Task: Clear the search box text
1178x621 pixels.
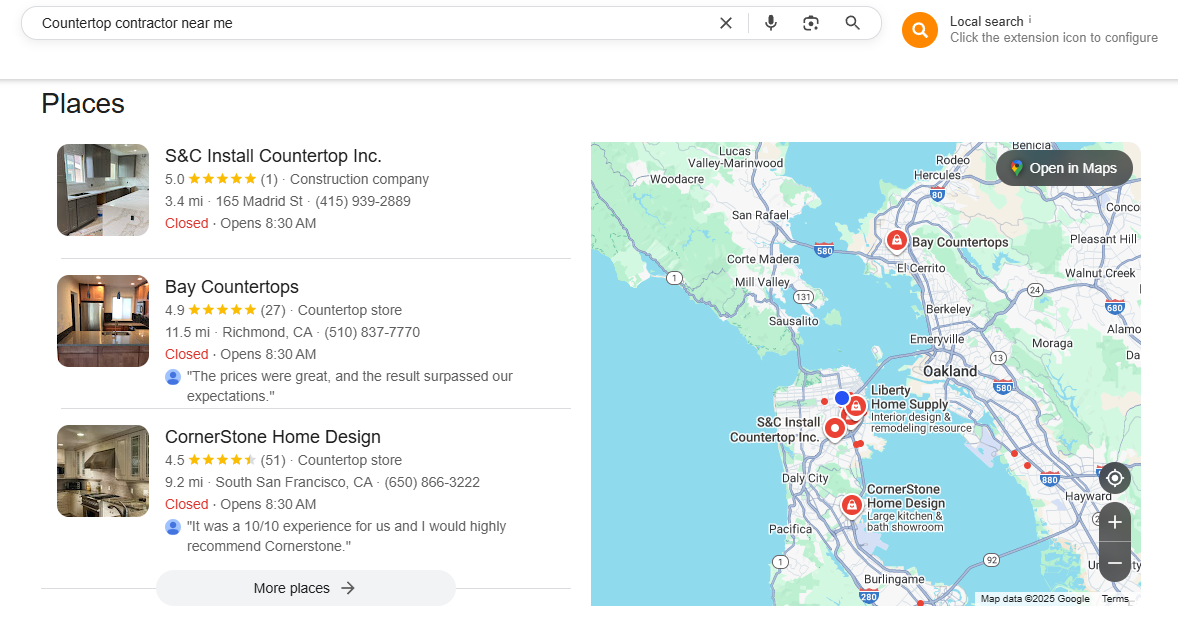Action: click(x=726, y=23)
